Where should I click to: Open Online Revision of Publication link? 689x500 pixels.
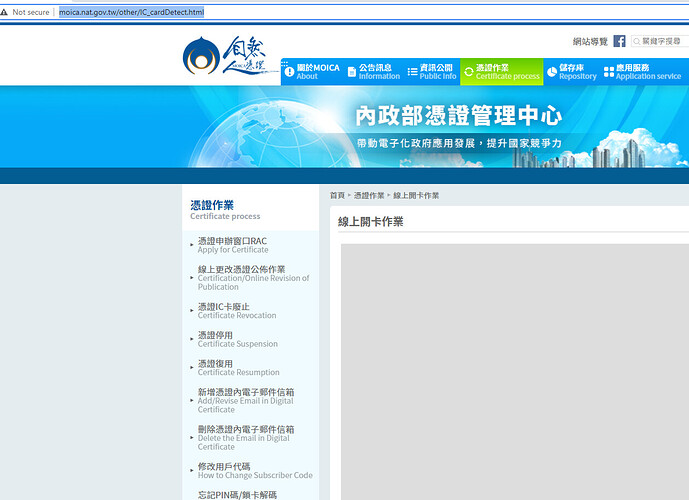tap(254, 278)
